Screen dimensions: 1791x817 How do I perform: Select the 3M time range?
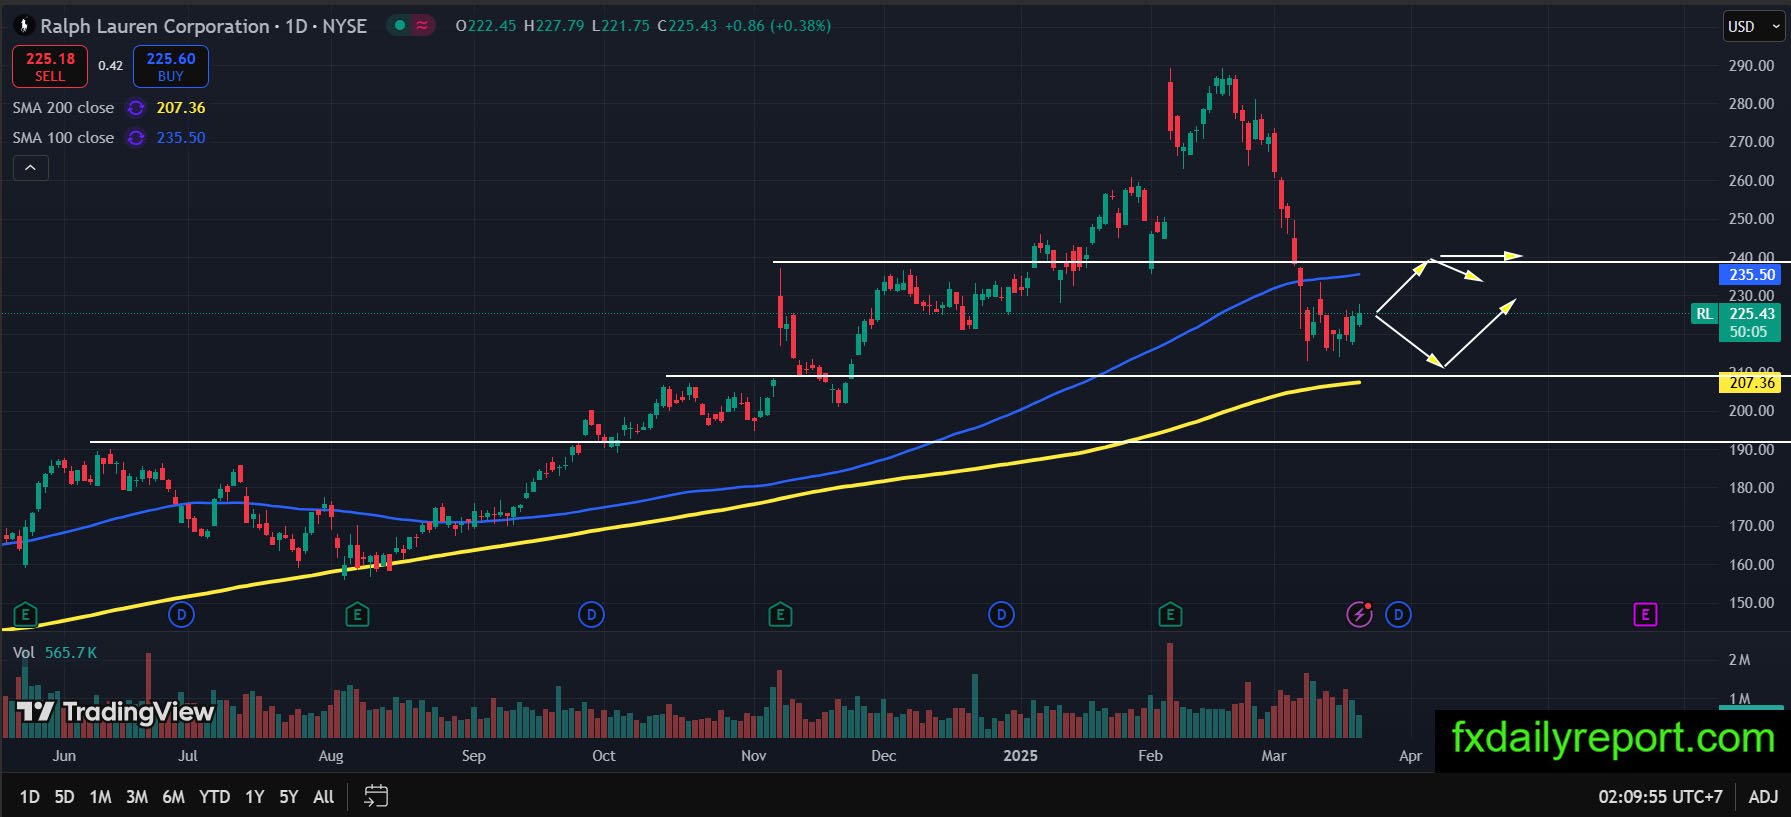(137, 797)
